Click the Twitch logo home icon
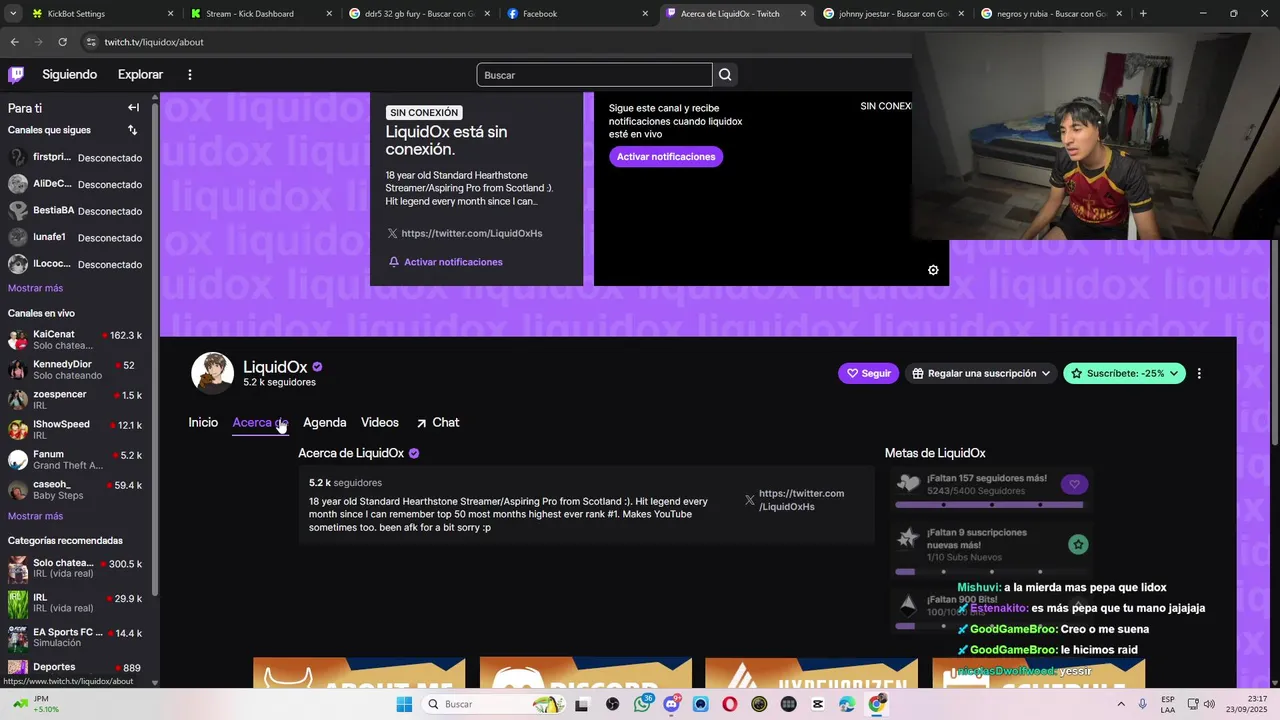The height and width of the screenshot is (720, 1280). tap(16, 75)
